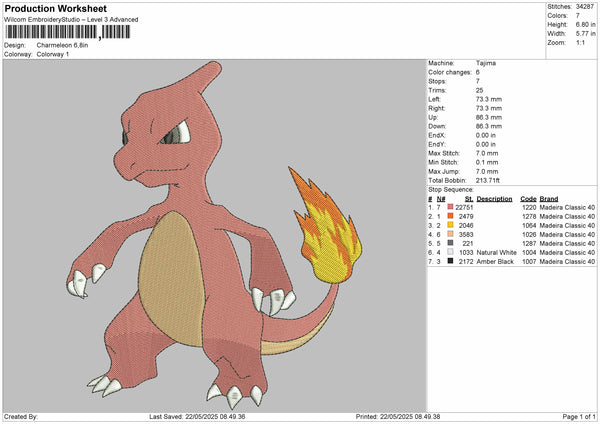Select the 'EndY:' label
The height and width of the screenshot is (424, 600).
click(x=437, y=144)
